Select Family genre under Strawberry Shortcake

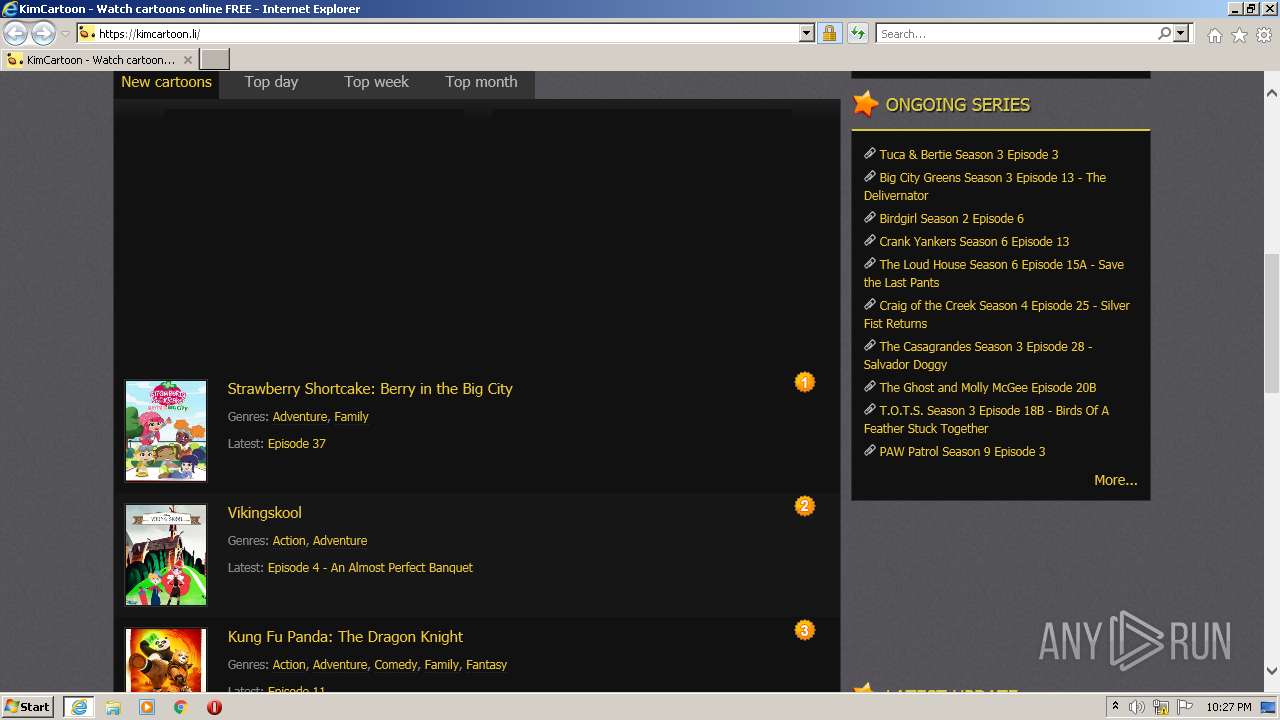[351, 417]
